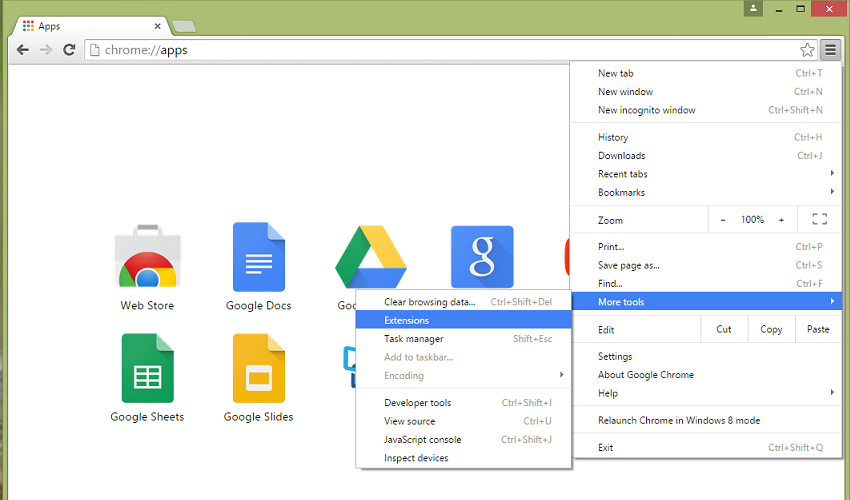Open a New incognito window
Screen dimensions: 850x500
pyautogui.click(x=706, y=110)
